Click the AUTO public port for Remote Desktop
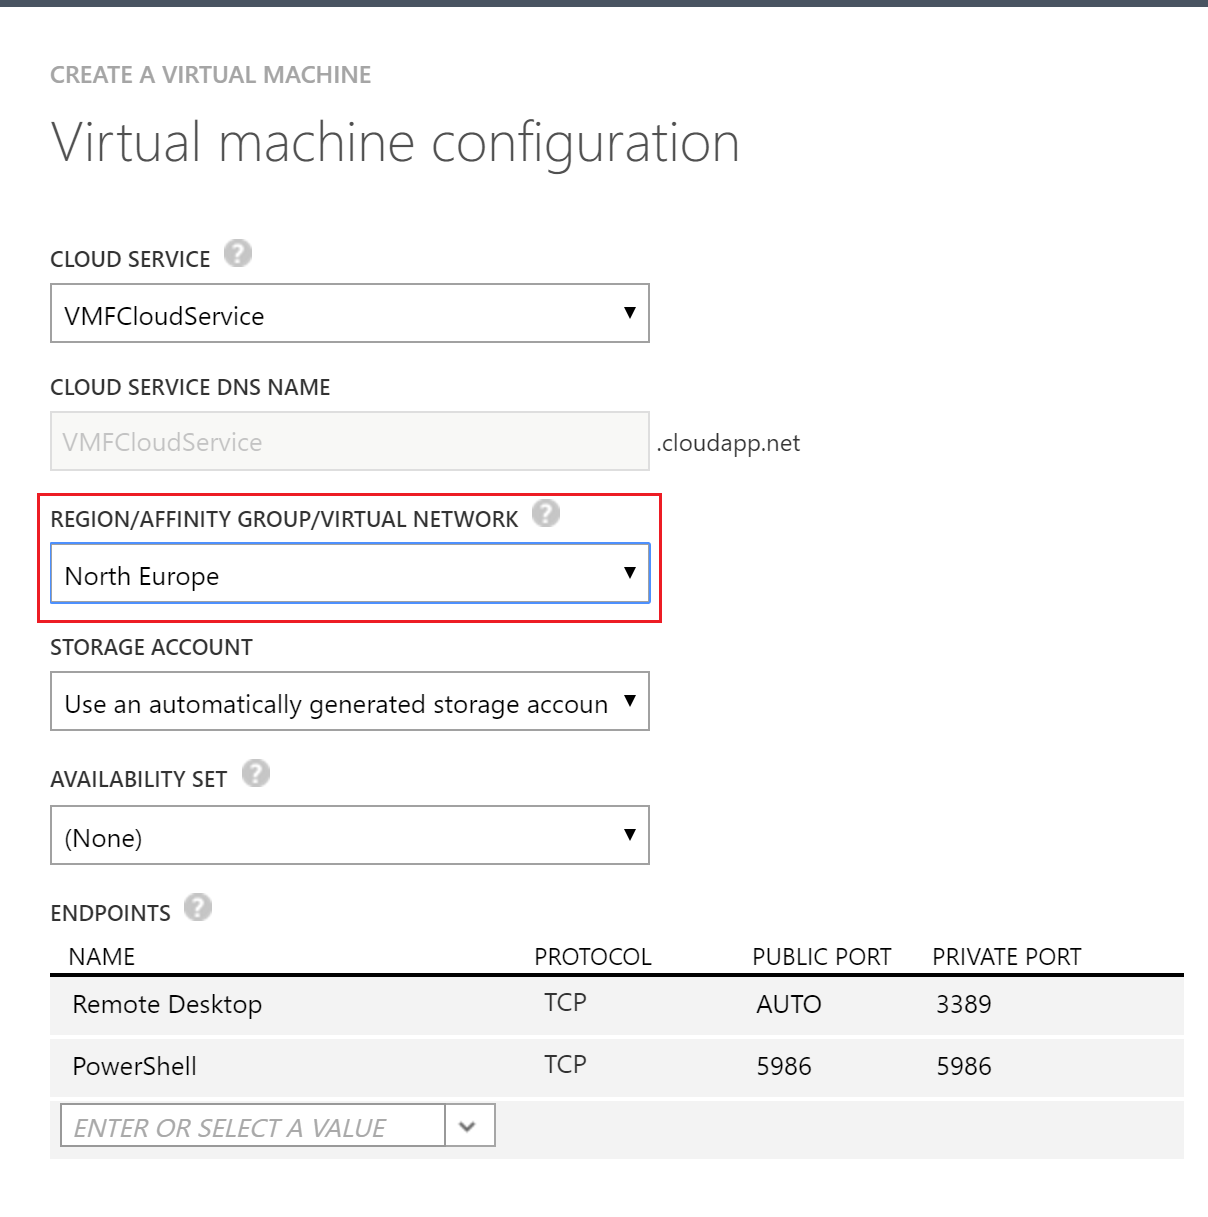 788,1004
